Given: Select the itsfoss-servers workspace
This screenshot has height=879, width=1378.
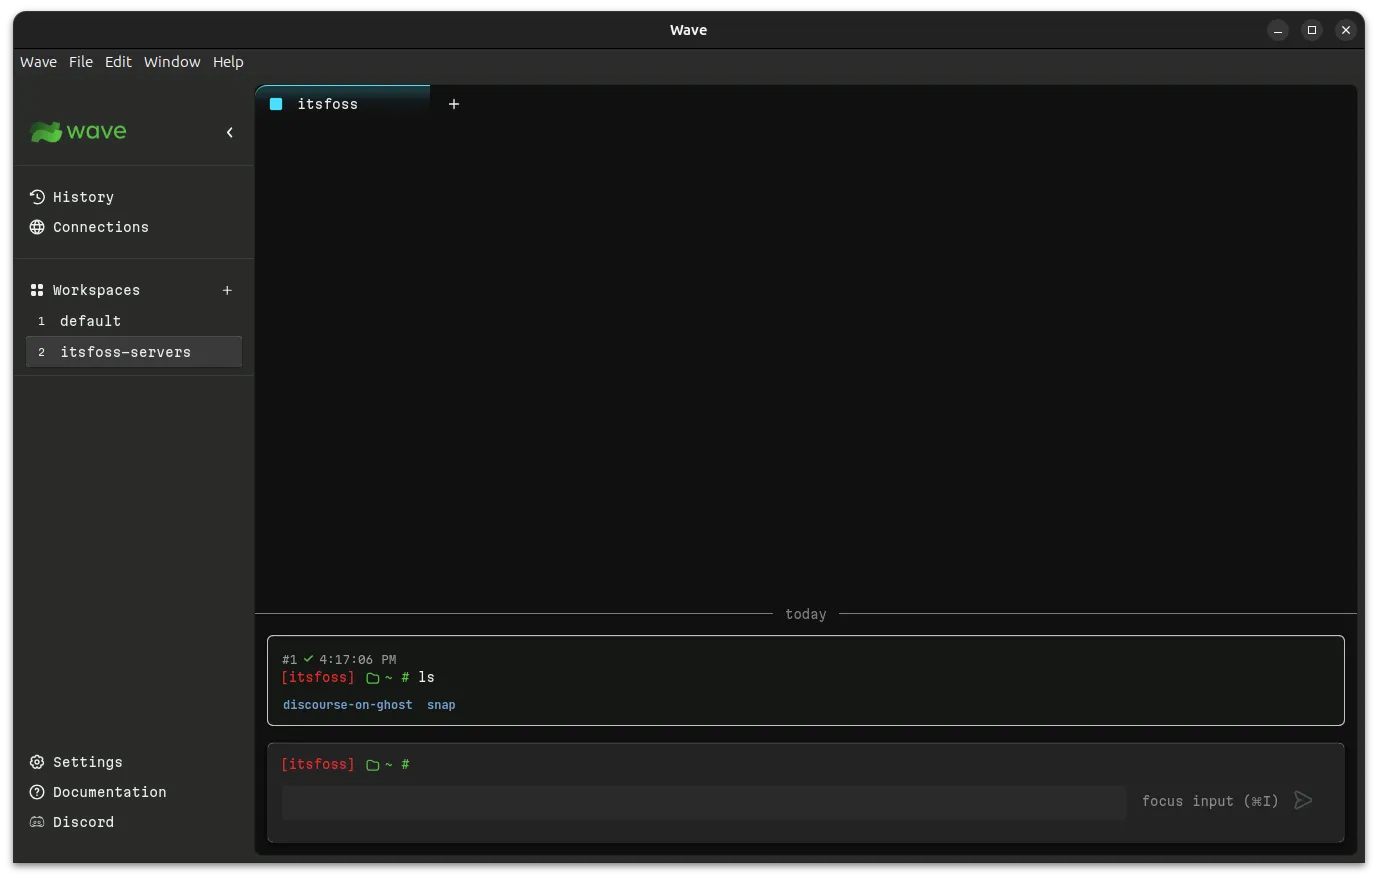Looking at the screenshot, I should point(125,352).
